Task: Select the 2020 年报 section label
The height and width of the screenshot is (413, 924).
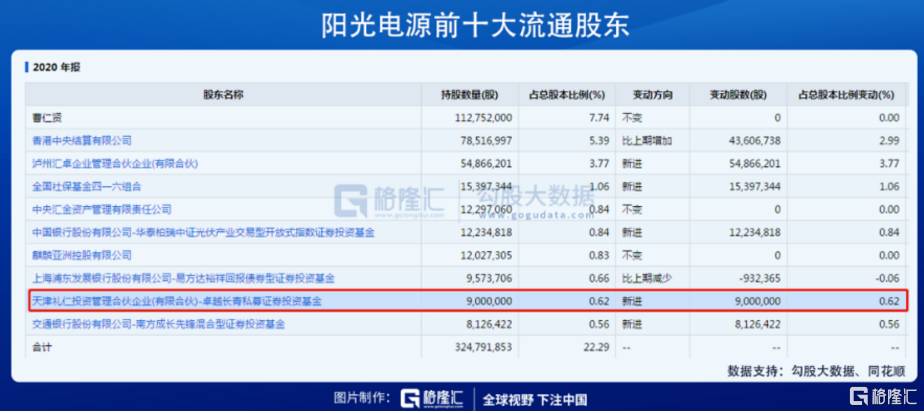Action: pos(57,67)
